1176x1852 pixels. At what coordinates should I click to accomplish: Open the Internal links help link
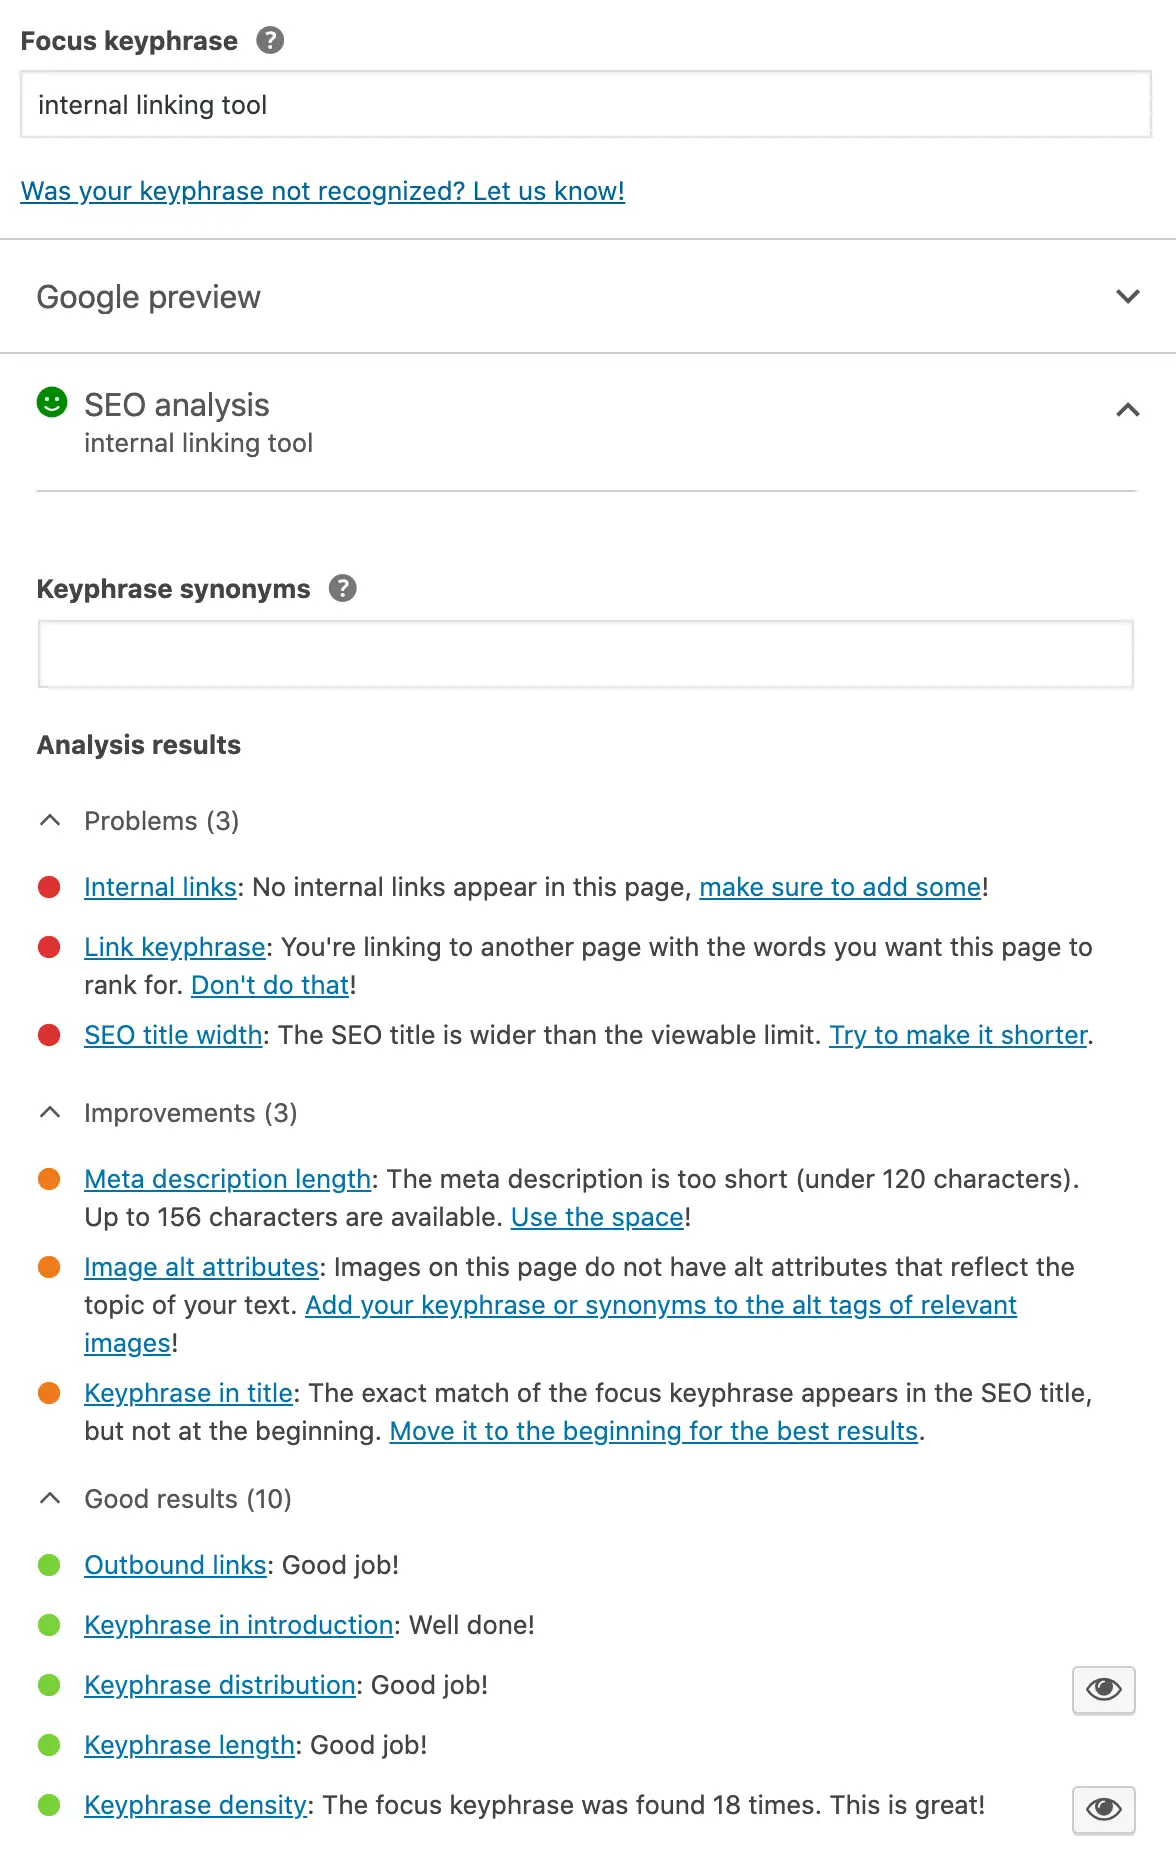pyautogui.click(x=160, y=887)
